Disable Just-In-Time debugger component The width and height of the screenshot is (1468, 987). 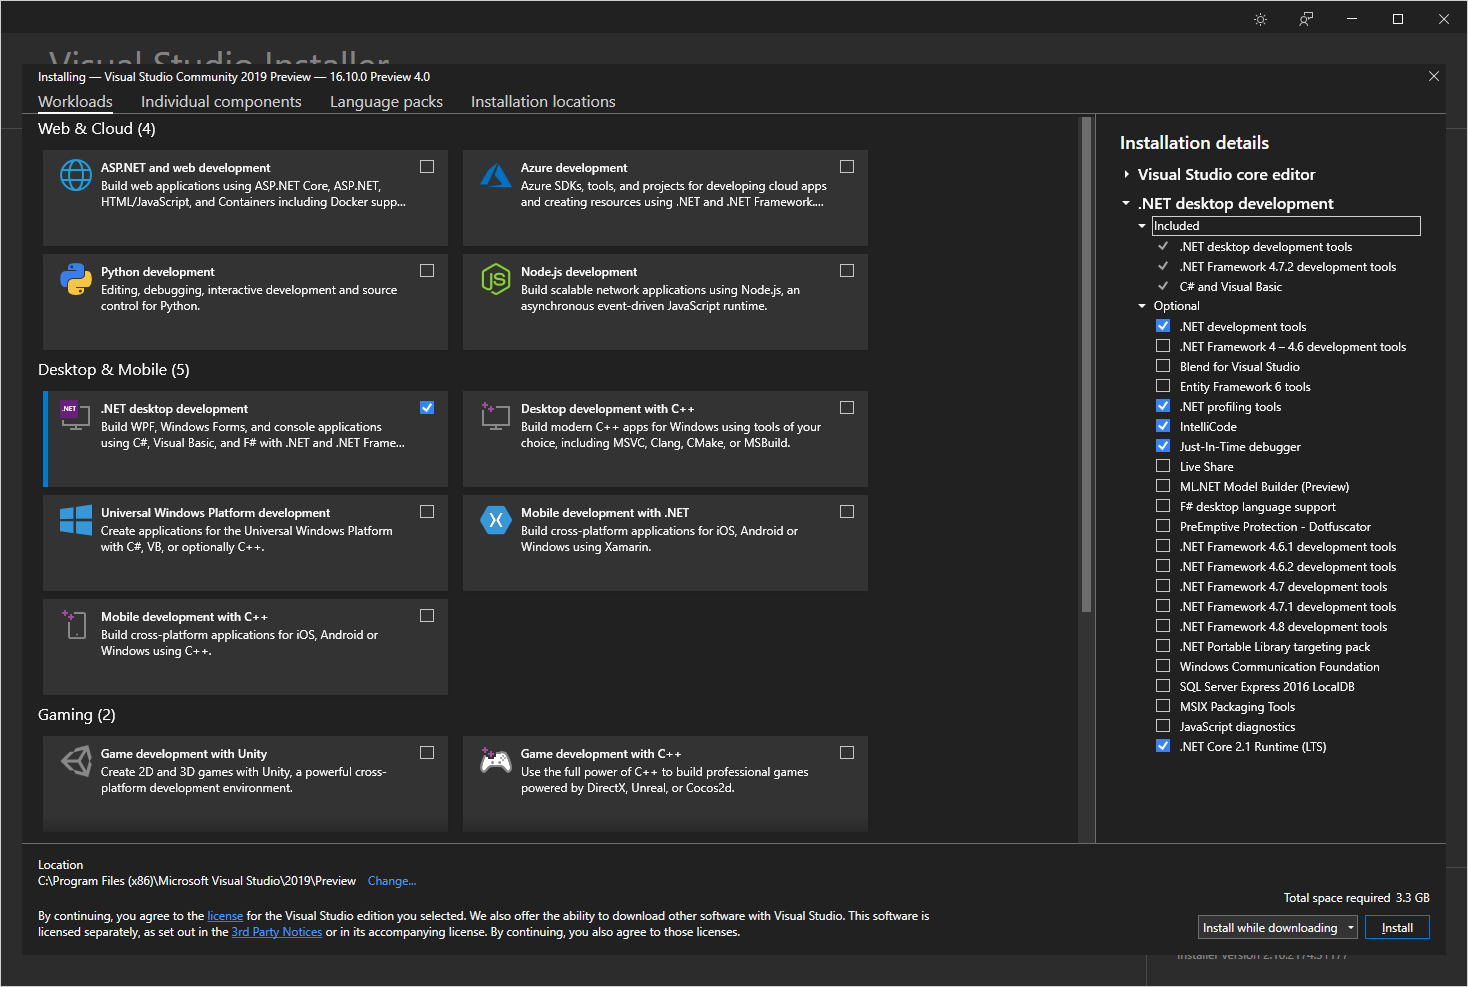coord(1163,446)
